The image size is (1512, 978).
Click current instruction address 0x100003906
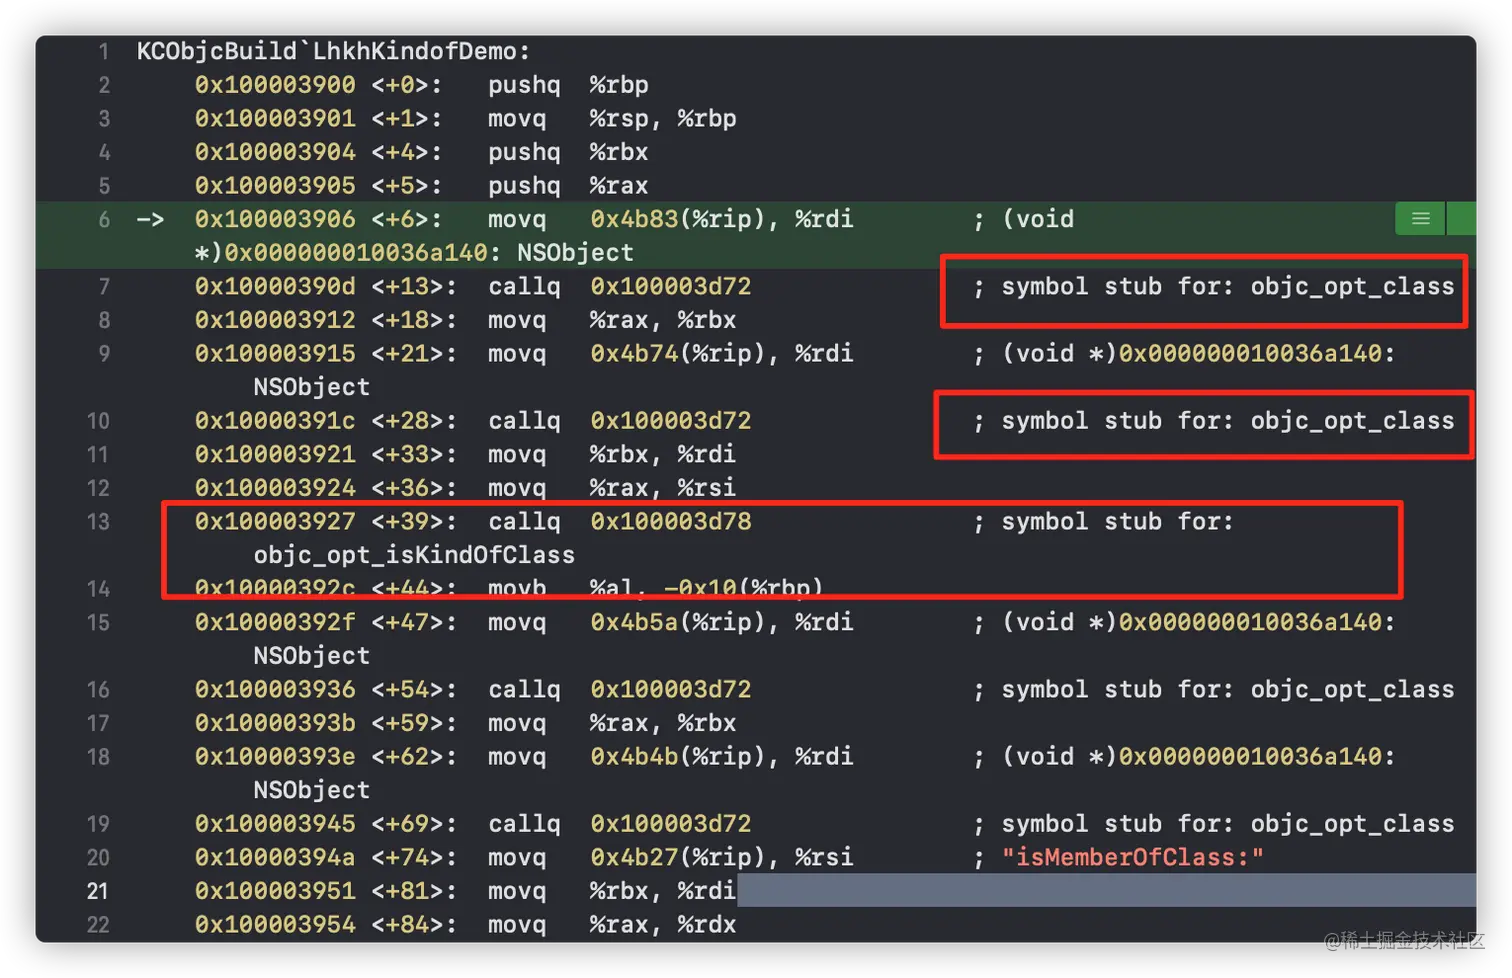click(x=275, y=219)
